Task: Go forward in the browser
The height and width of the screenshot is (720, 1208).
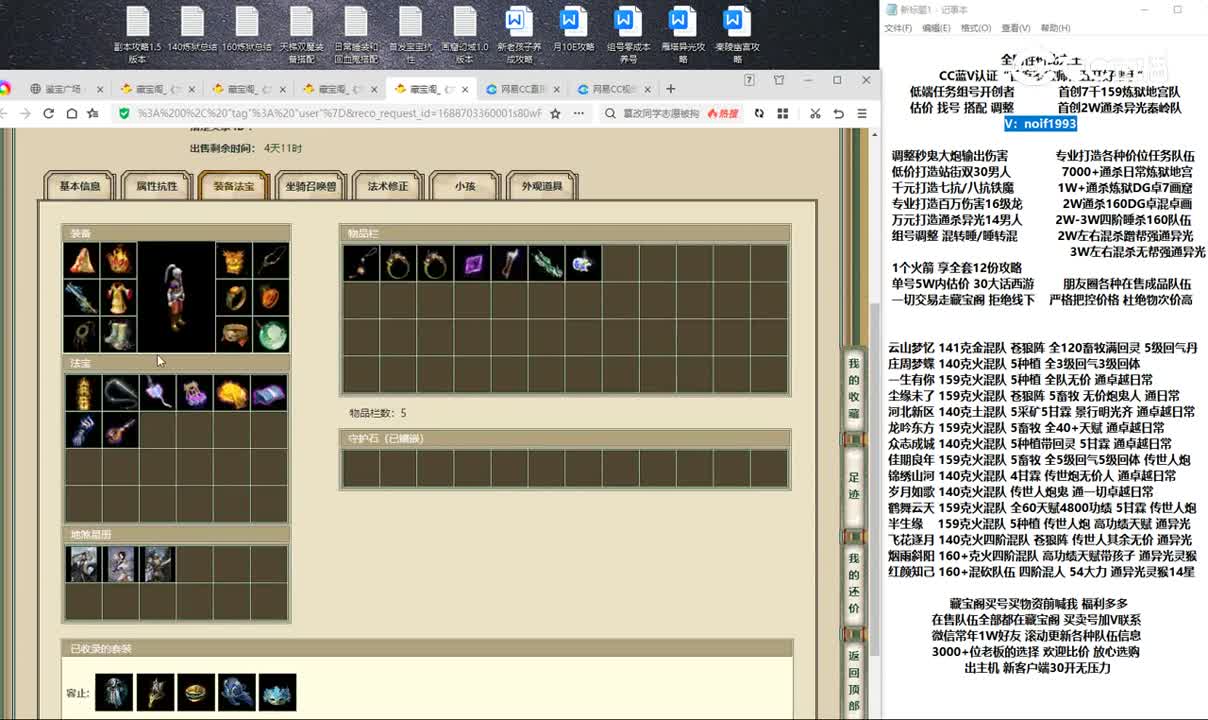Action: (x=25, y=114)
